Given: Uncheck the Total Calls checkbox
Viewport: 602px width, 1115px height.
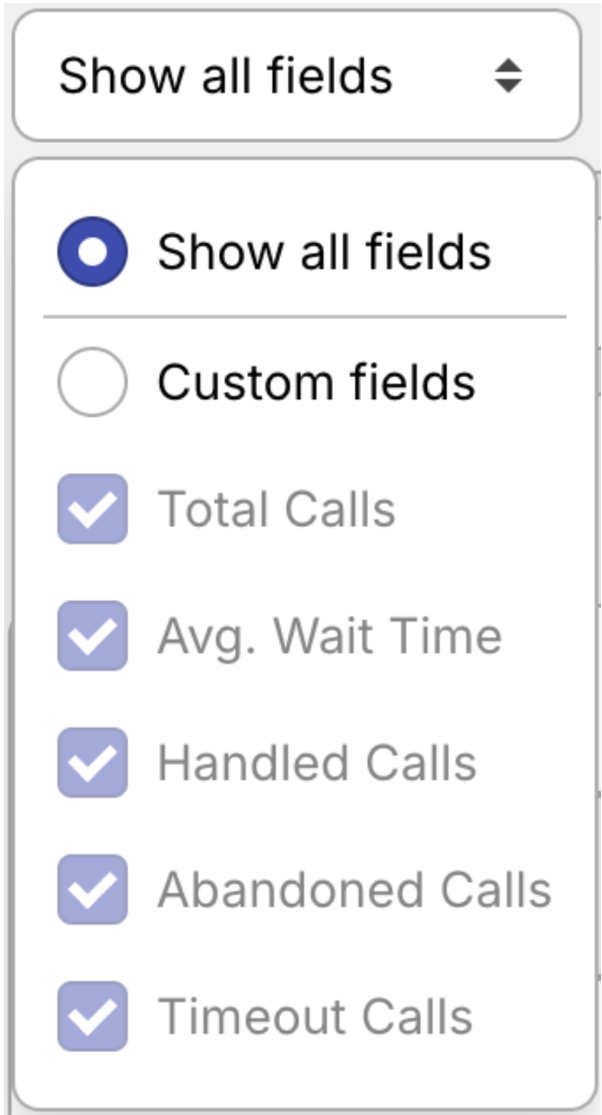Looking at the screenshot, I should click(x=92, y=509).
